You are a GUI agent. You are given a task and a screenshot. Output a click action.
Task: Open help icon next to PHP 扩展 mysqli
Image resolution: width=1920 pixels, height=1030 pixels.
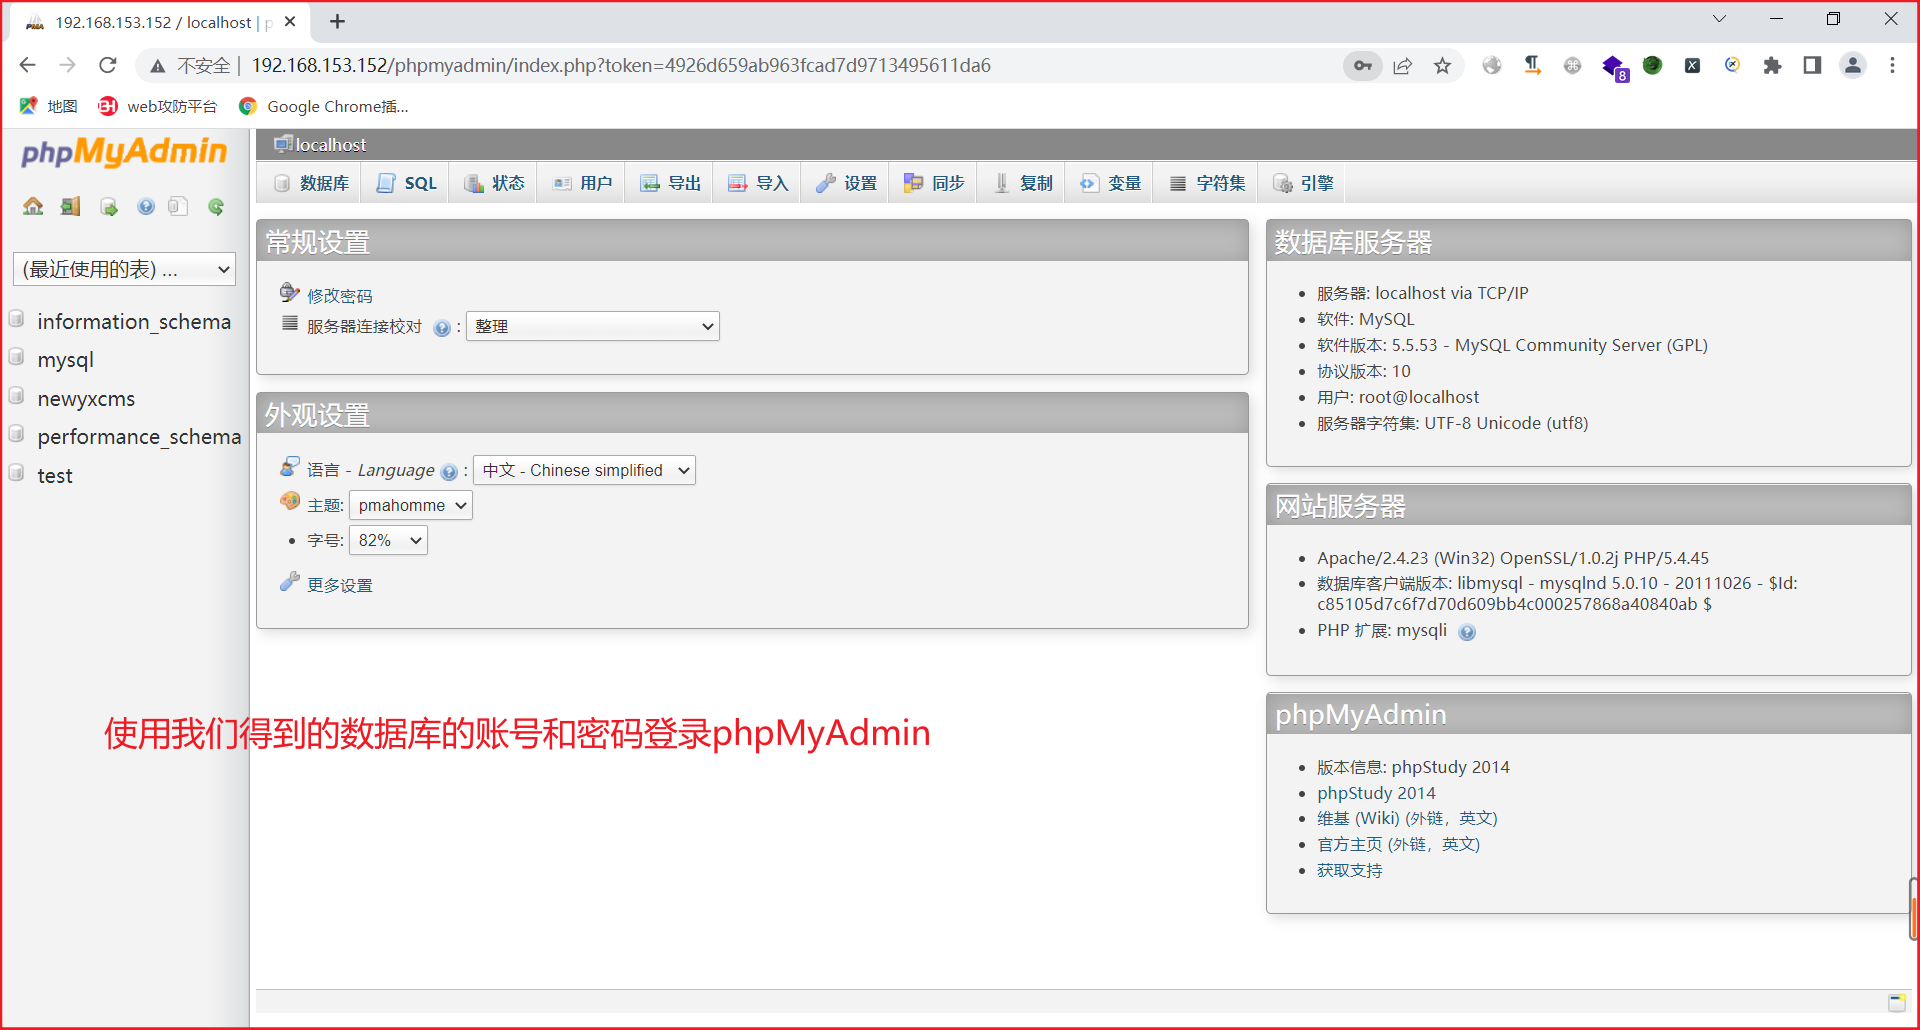pos(1467,632)
